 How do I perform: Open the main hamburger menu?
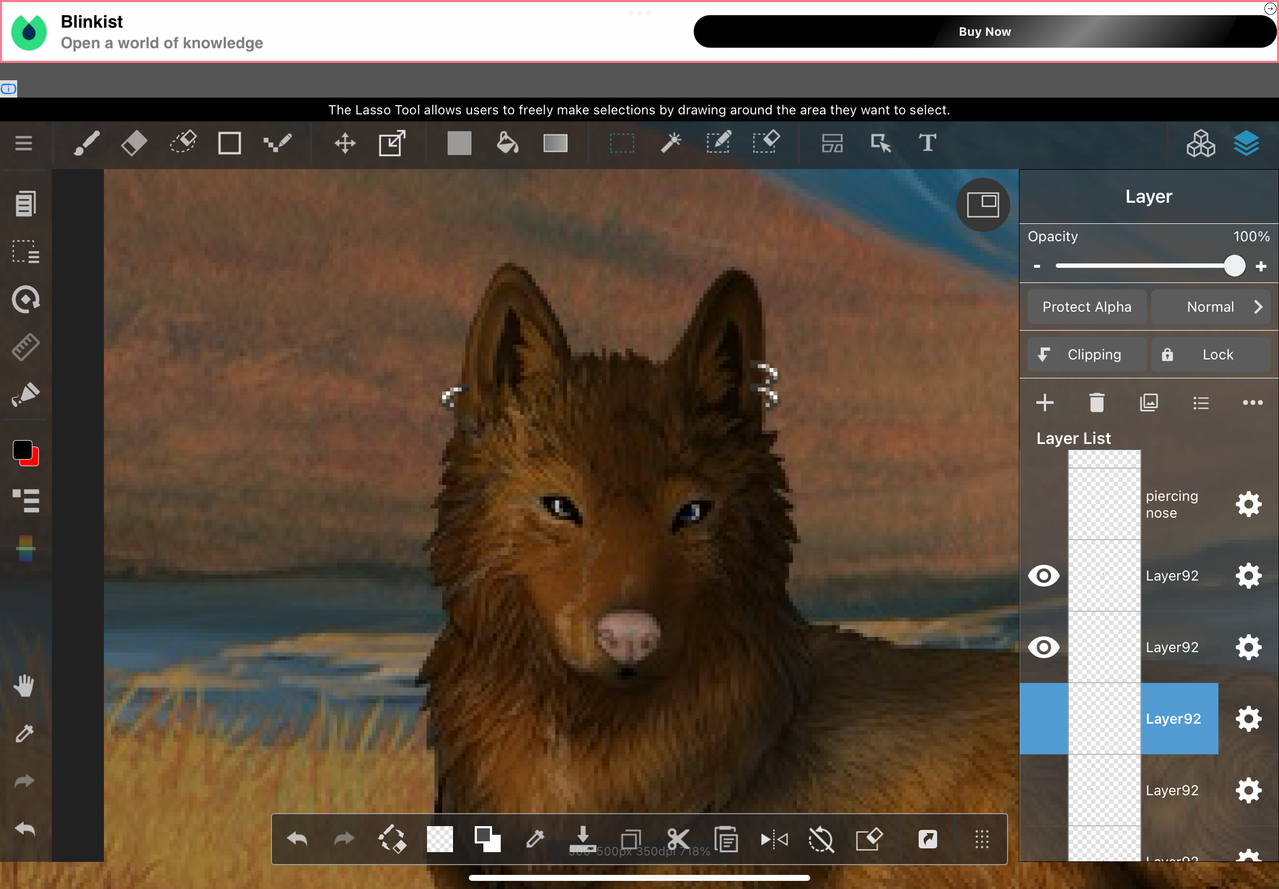coord(24,144)
